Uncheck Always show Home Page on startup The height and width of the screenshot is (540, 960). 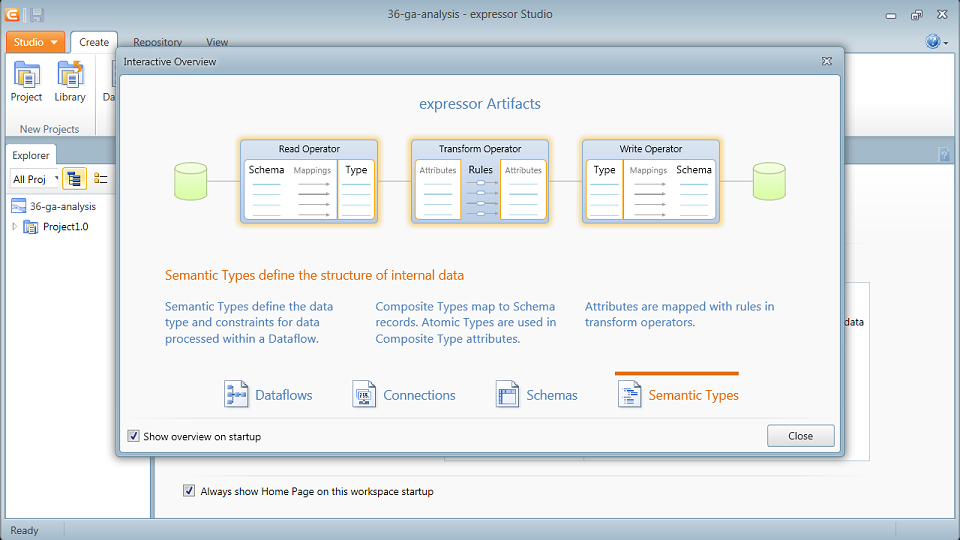pos(189,490)
